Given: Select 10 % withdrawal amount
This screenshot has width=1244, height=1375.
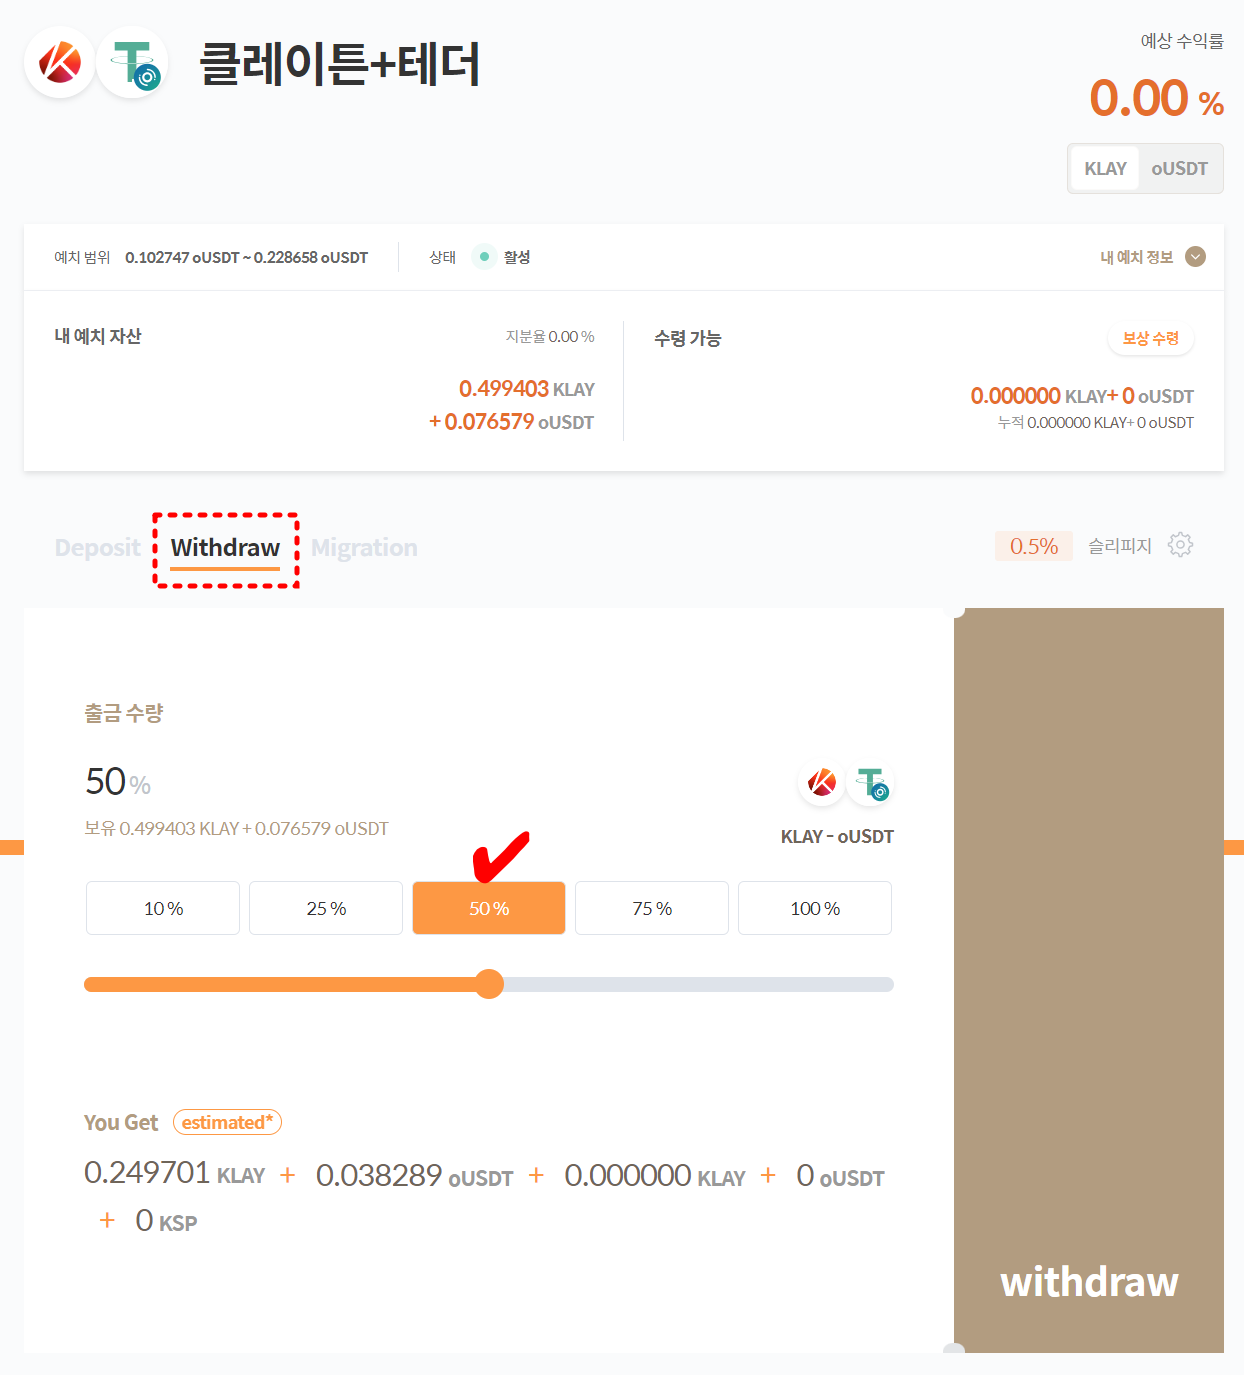Looking at the screenshot, I should tap(163, 908).
